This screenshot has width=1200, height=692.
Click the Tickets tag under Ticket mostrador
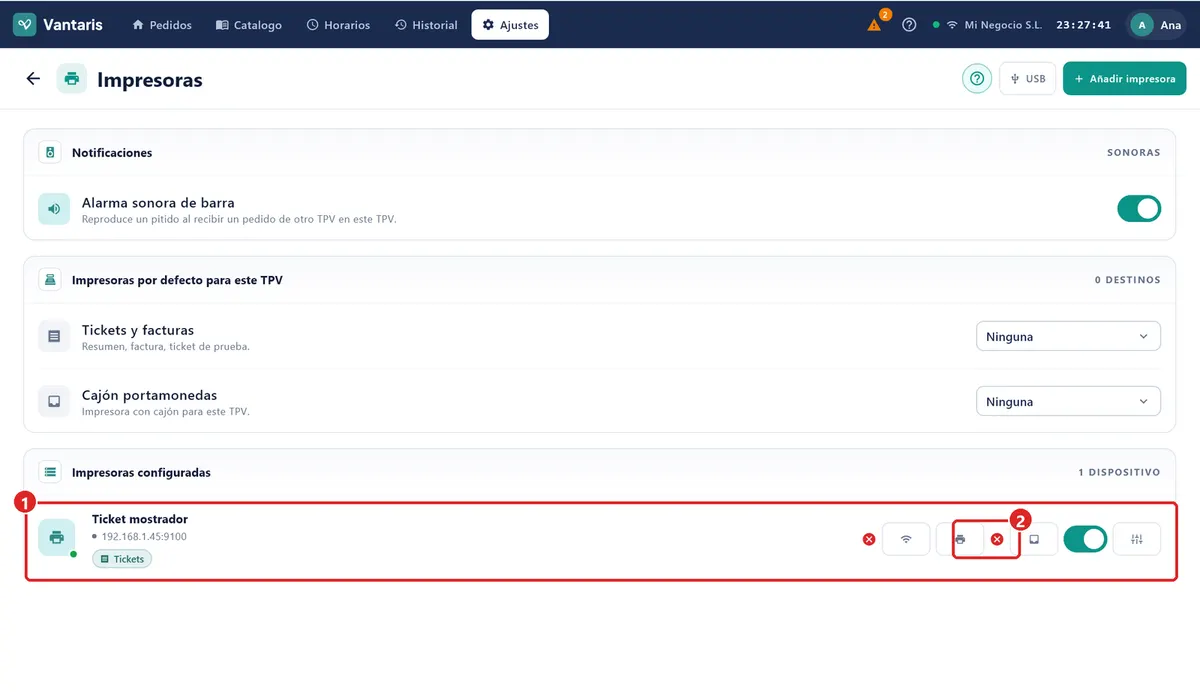pos(122,559)
